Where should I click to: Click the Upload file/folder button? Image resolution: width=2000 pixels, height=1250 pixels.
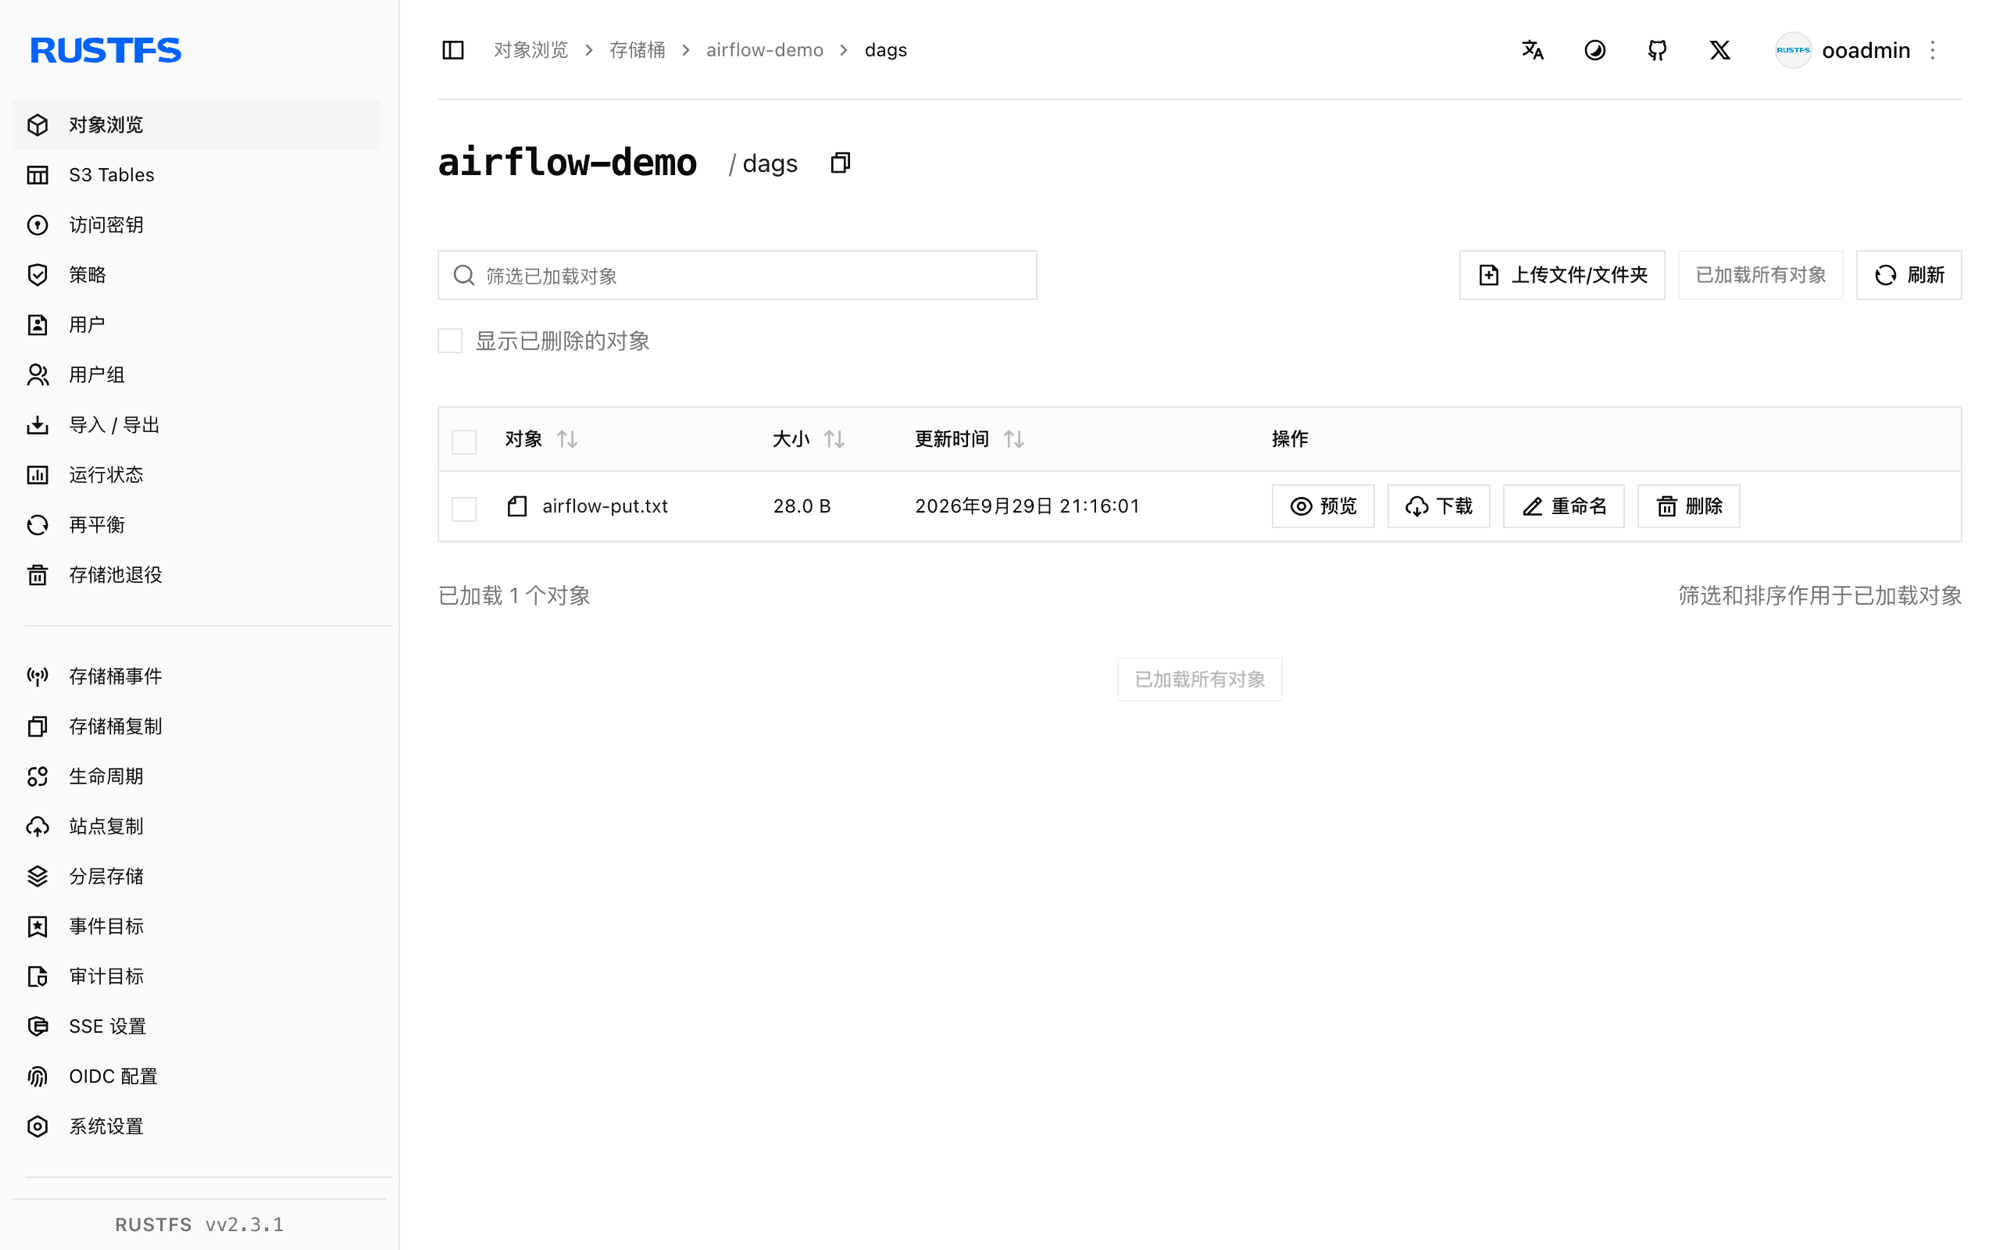pos(1562,275)
